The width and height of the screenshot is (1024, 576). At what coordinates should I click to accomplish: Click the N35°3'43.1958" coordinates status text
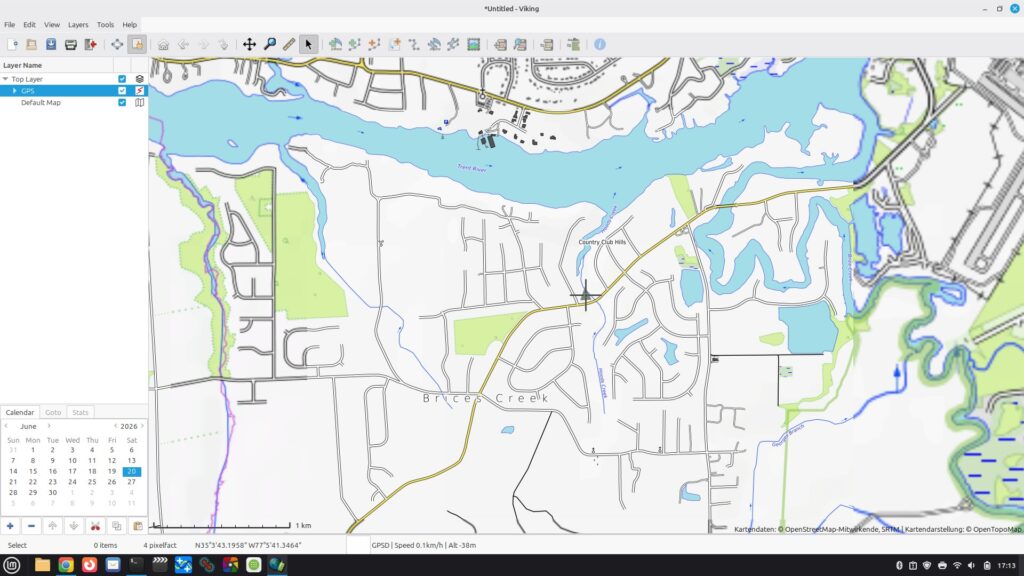pyautogui.click(x=248, y=545)
